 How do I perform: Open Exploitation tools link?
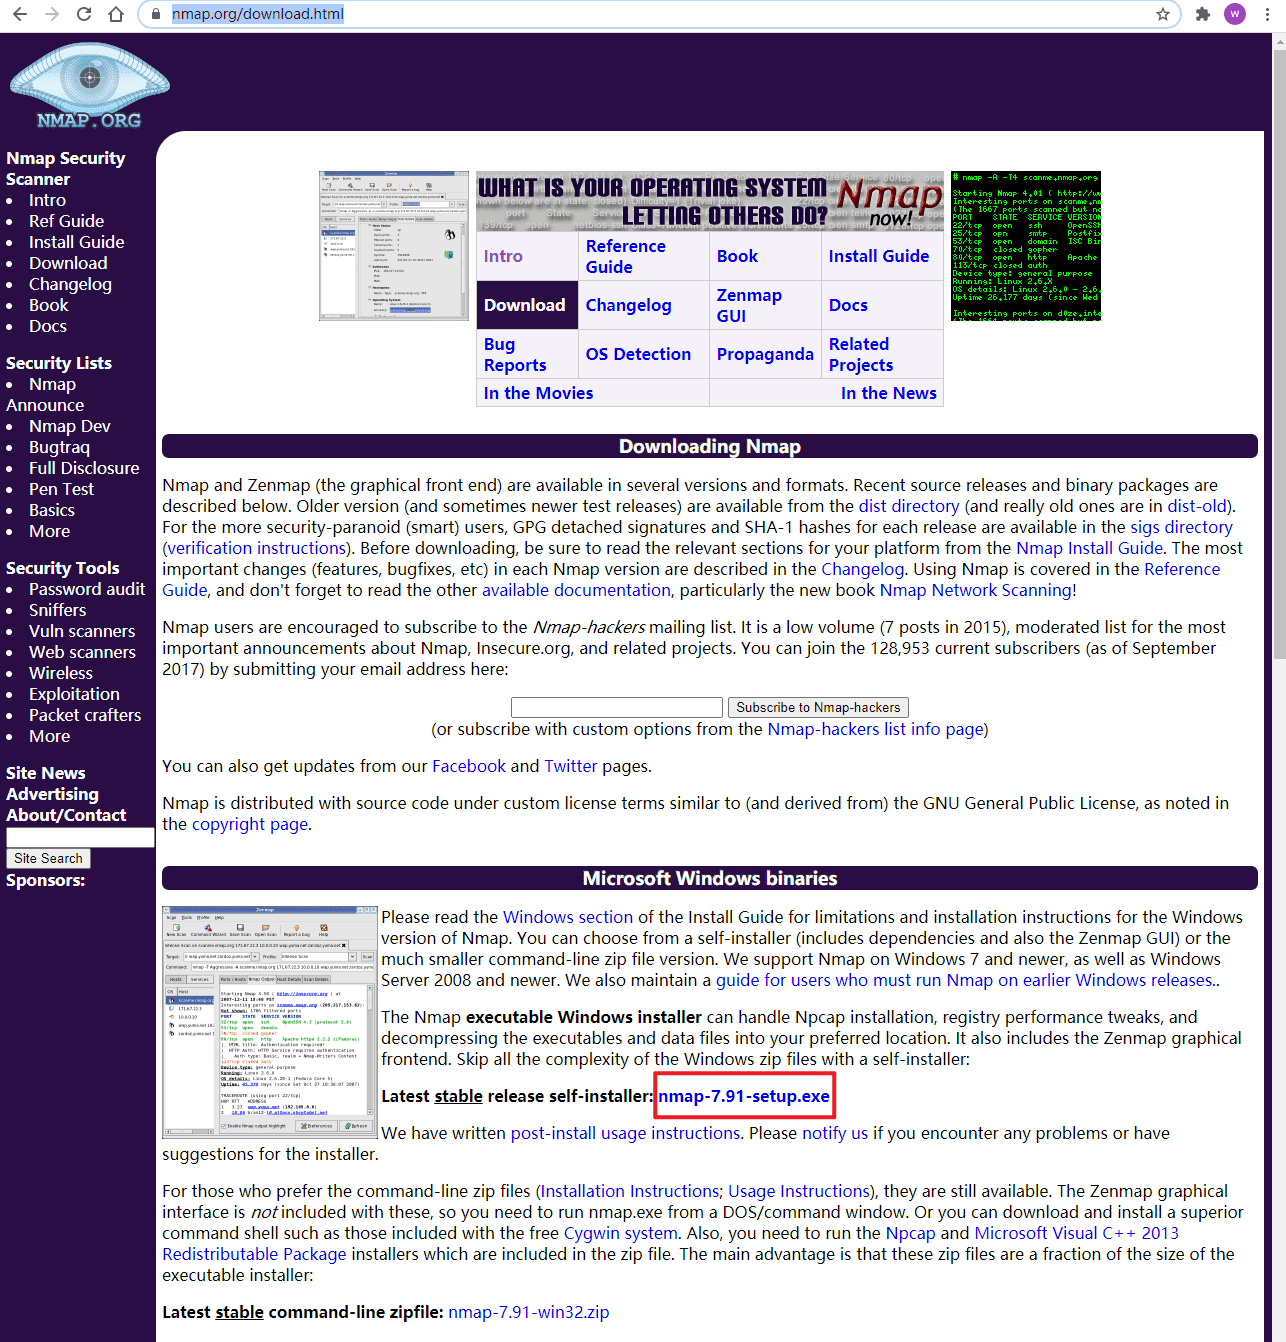(x=74, y=694)
